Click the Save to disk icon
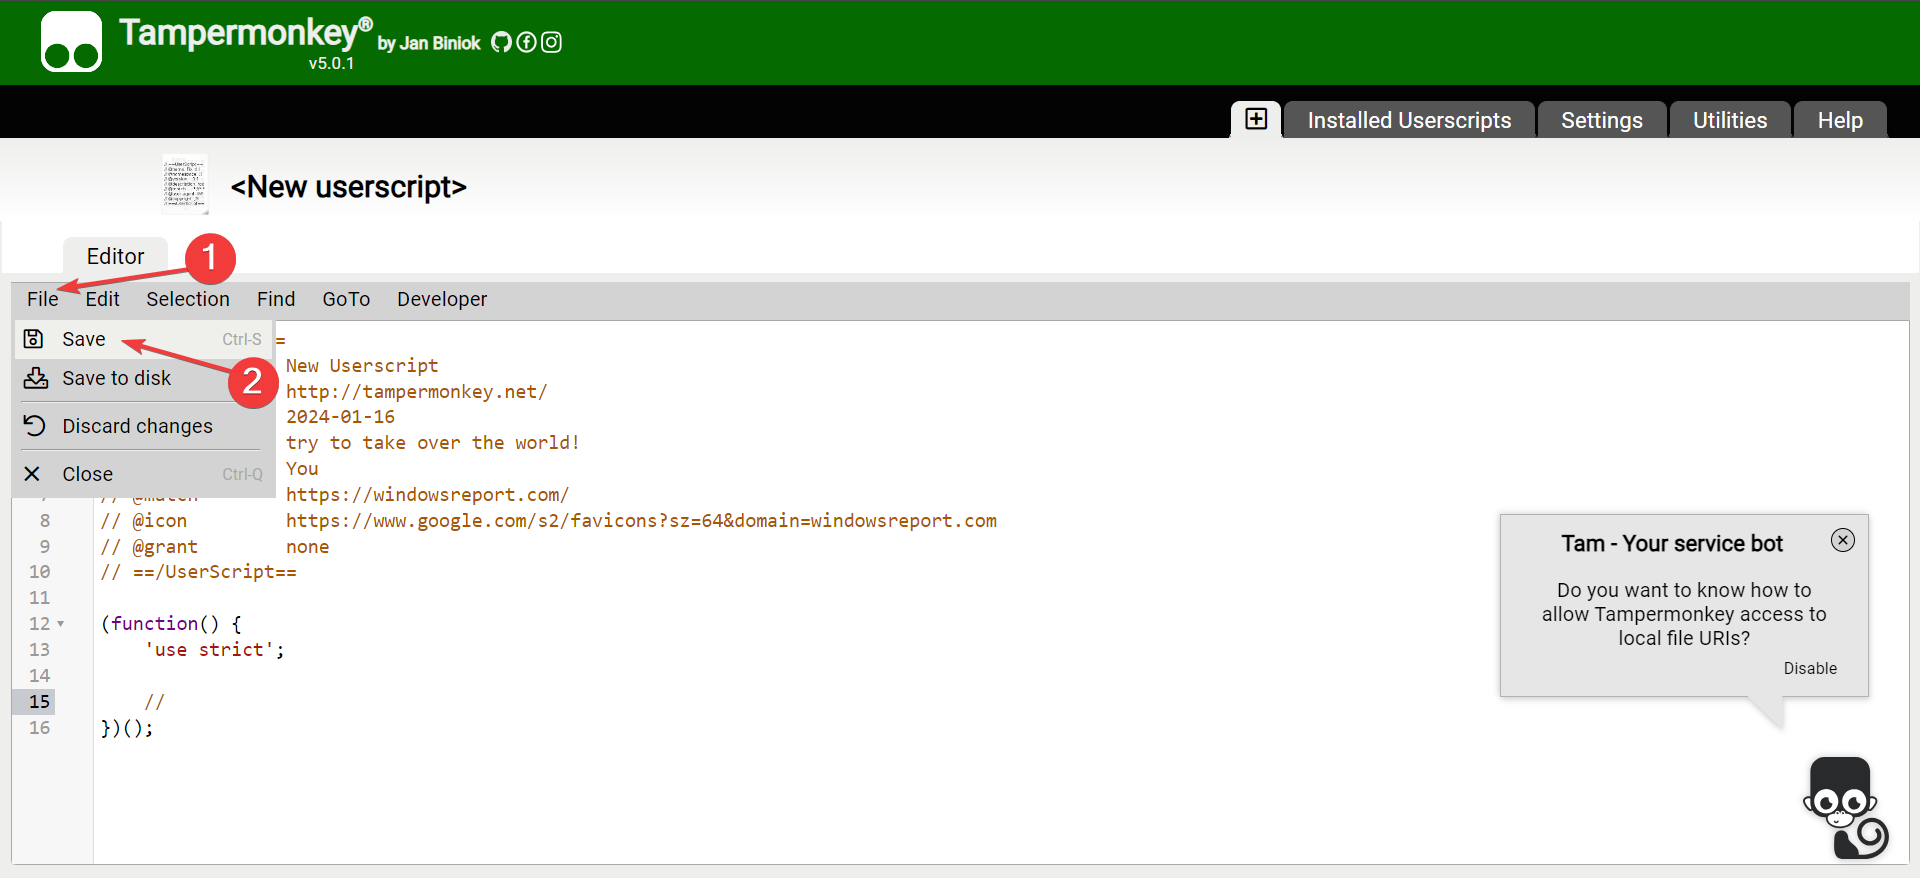 click(x=36, y=378)
